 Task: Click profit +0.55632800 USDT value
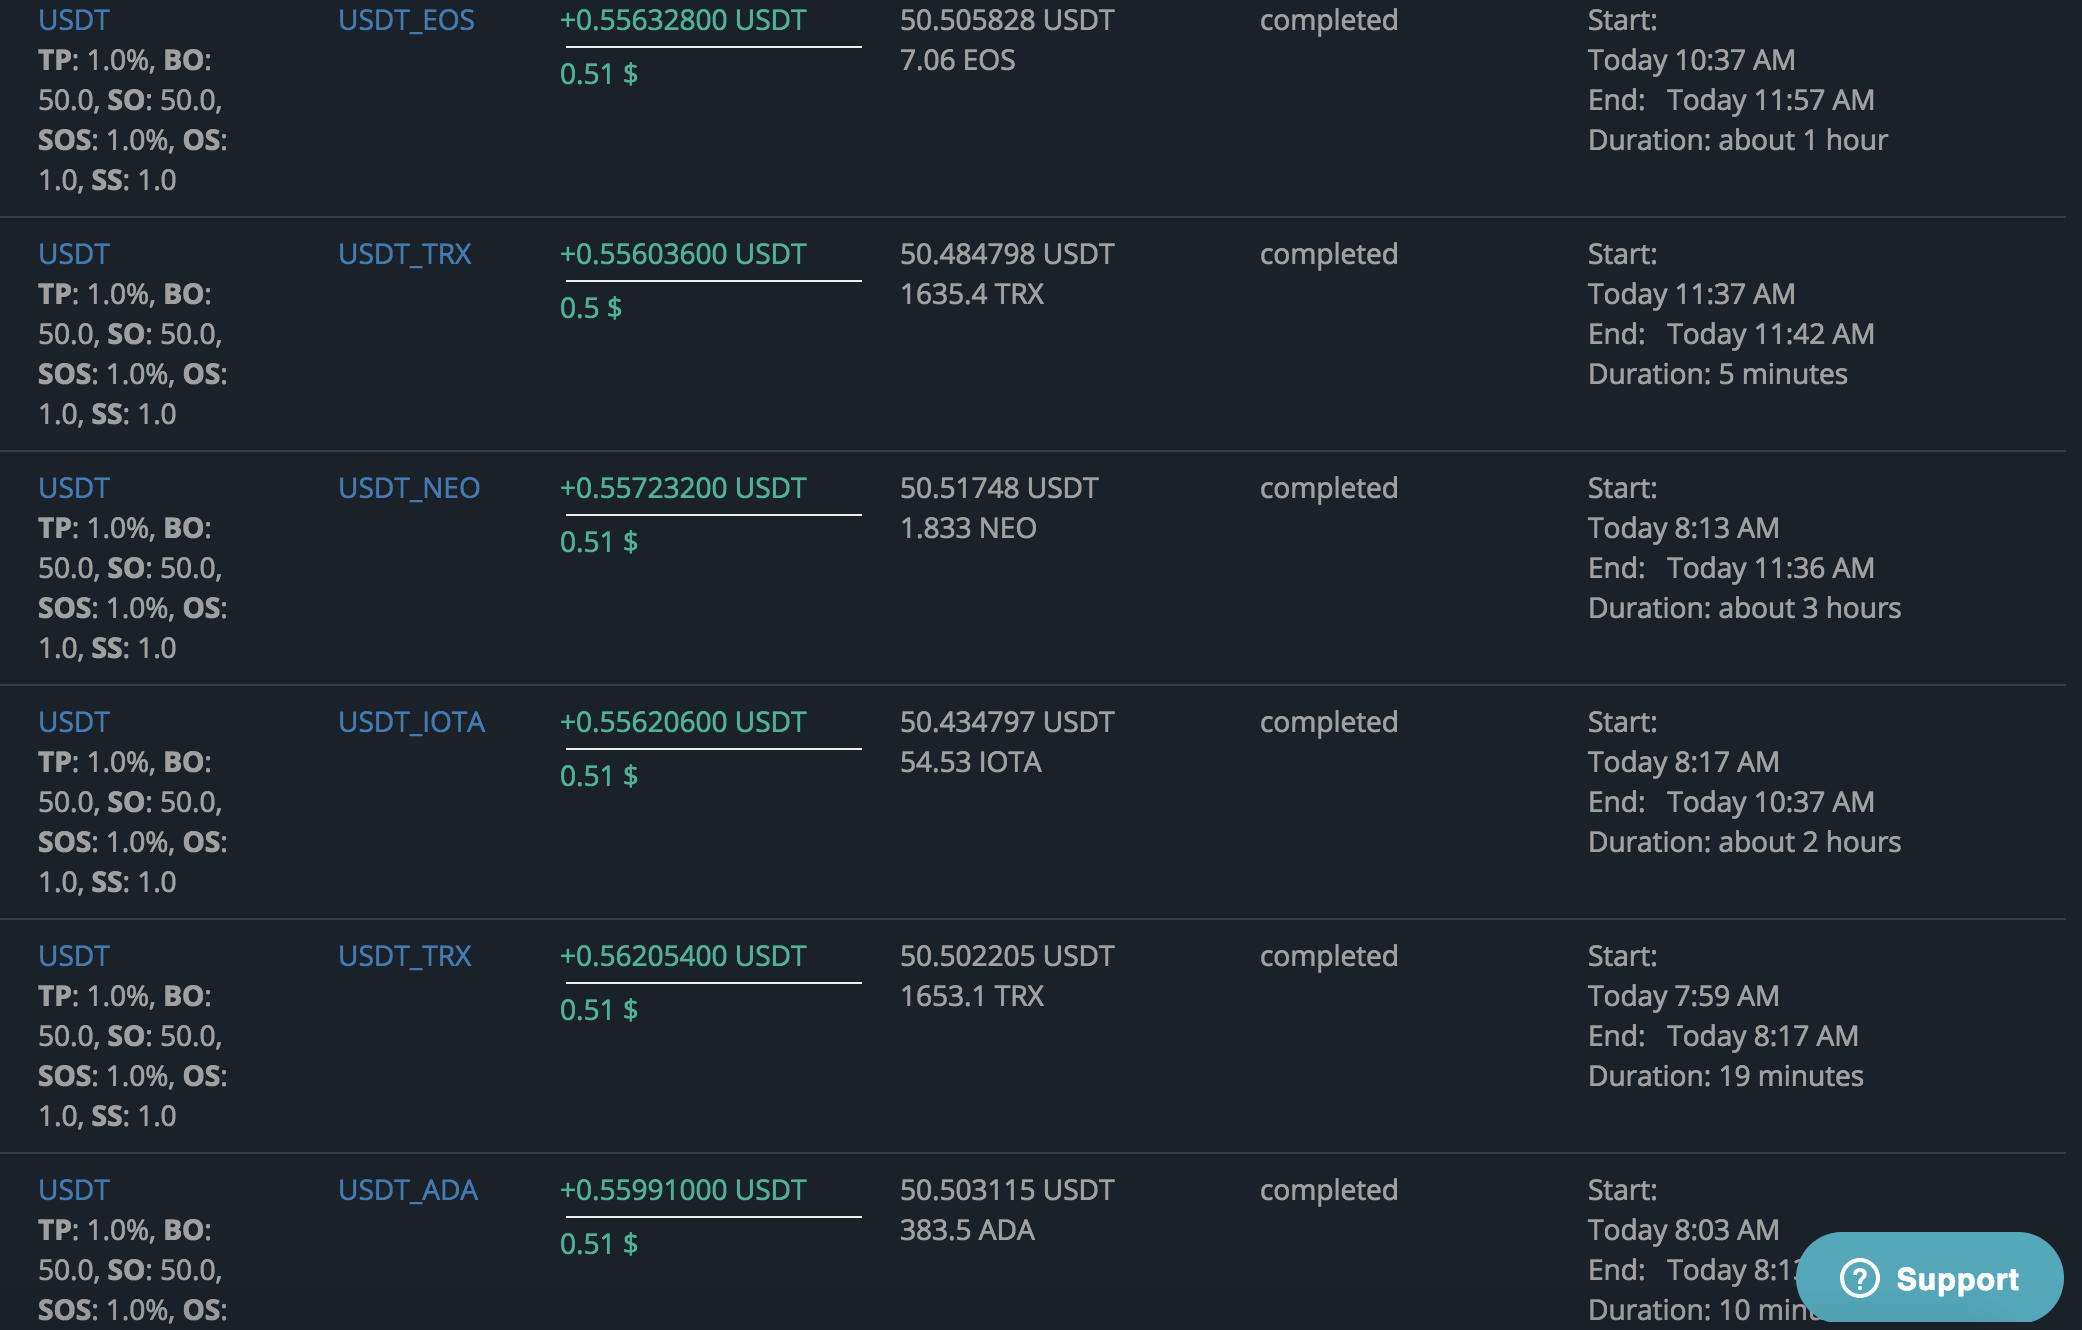tap(683, 20)
